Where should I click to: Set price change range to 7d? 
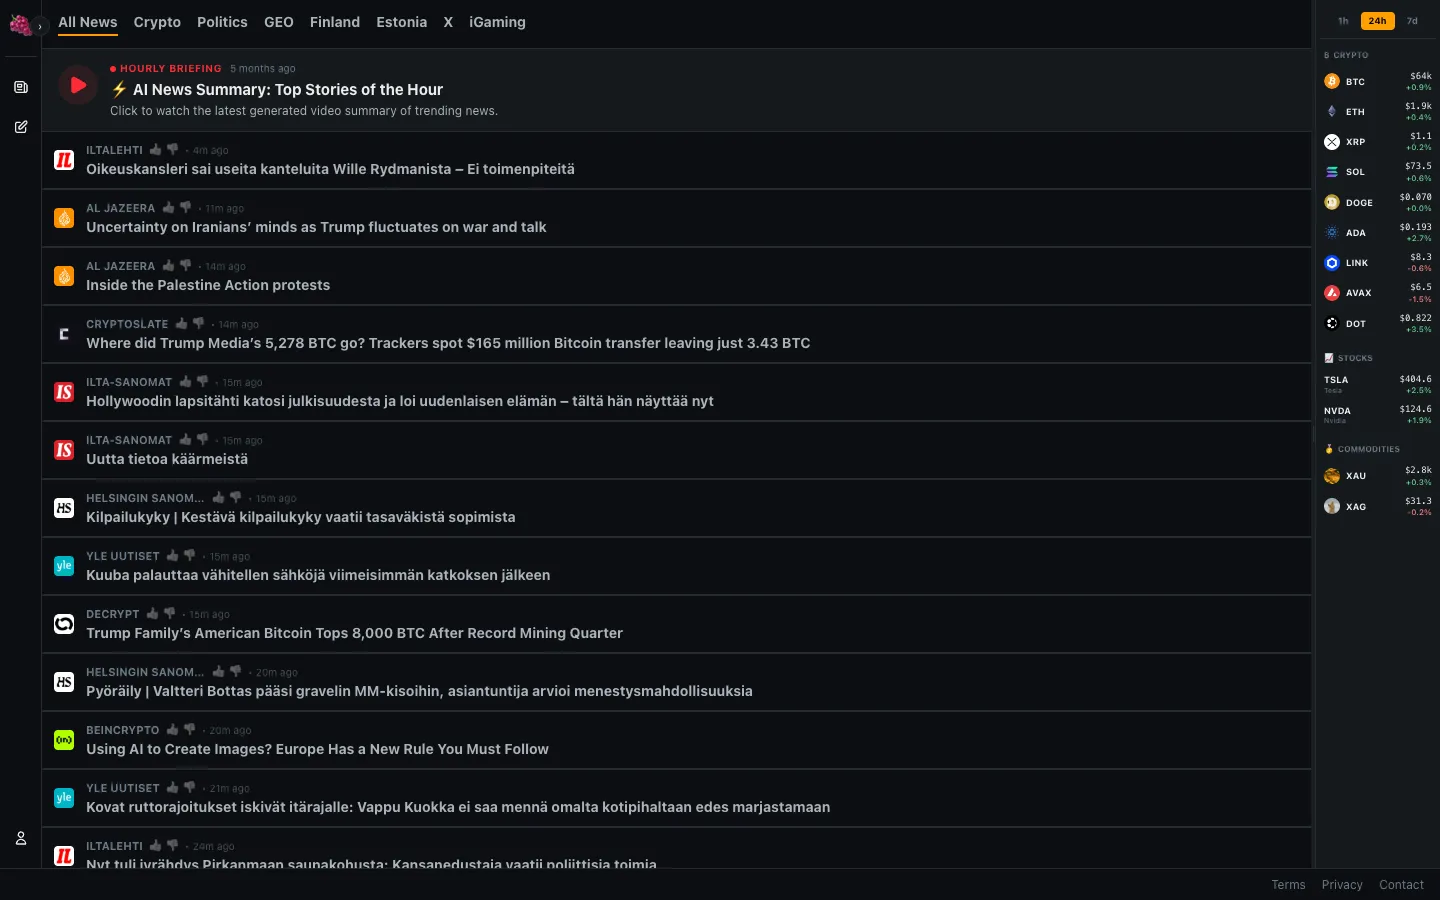(x=1412, y=21)
